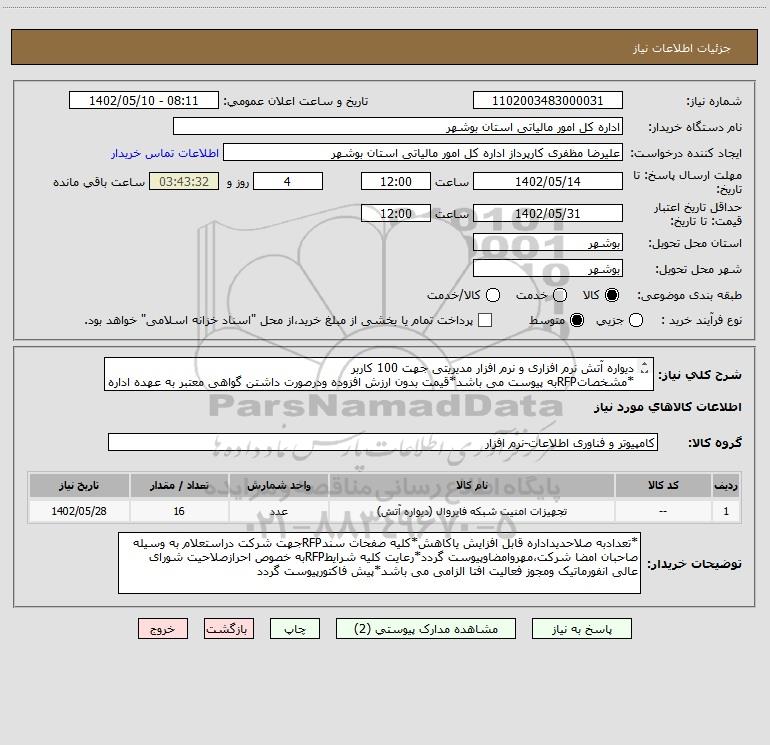Open اطلاعات تماس خریدار link
This screenshot has width=770, height=745.
(x=165, y=153)
